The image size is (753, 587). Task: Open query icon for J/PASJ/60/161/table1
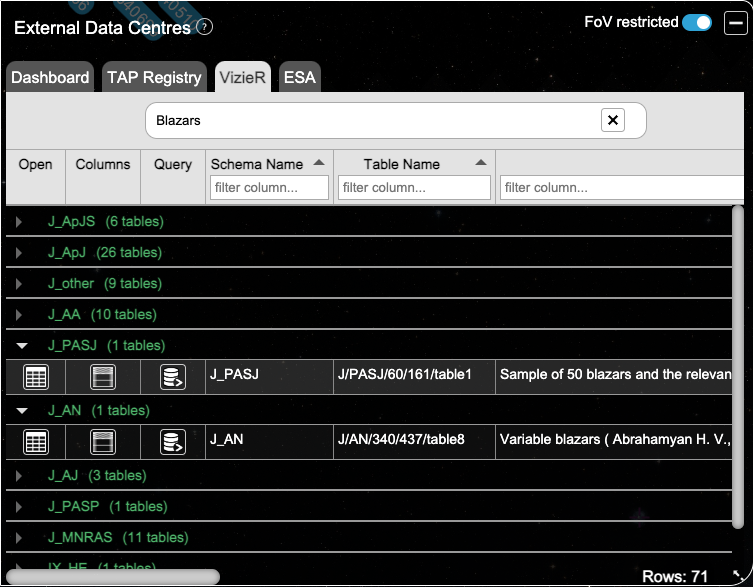173,377
